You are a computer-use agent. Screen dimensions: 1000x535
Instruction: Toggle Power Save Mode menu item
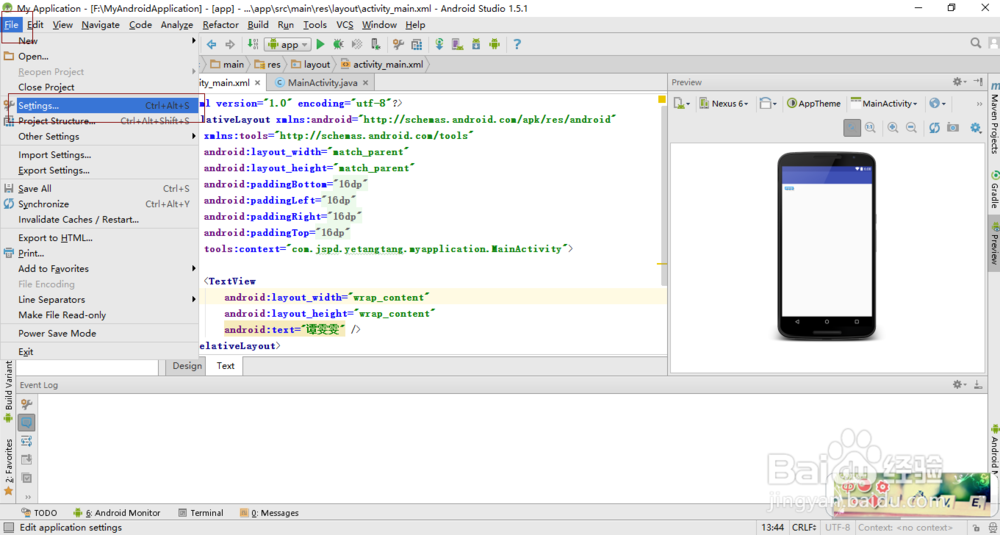99,333
